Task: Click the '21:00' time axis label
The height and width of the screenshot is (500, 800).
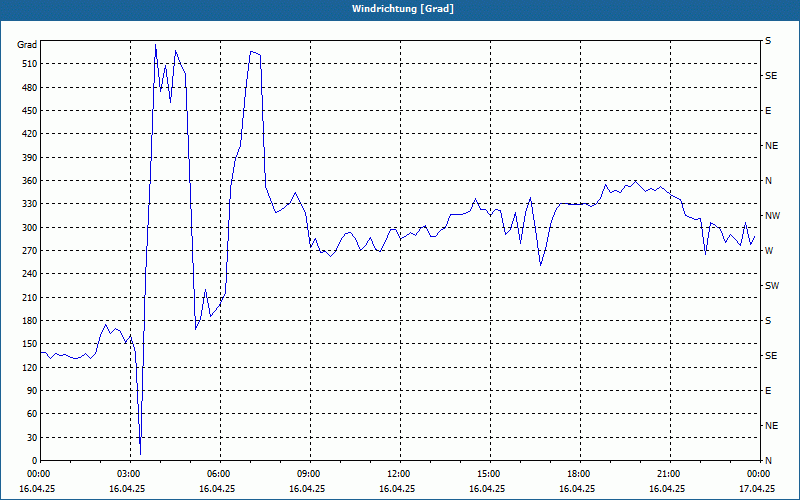Action: [670, 474]
